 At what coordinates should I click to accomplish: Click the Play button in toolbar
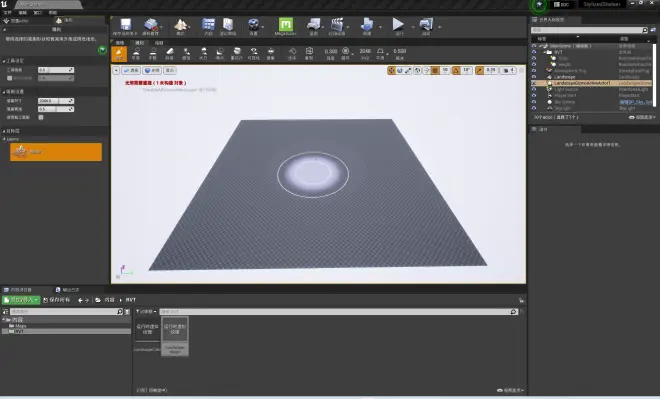click(398, 25)
